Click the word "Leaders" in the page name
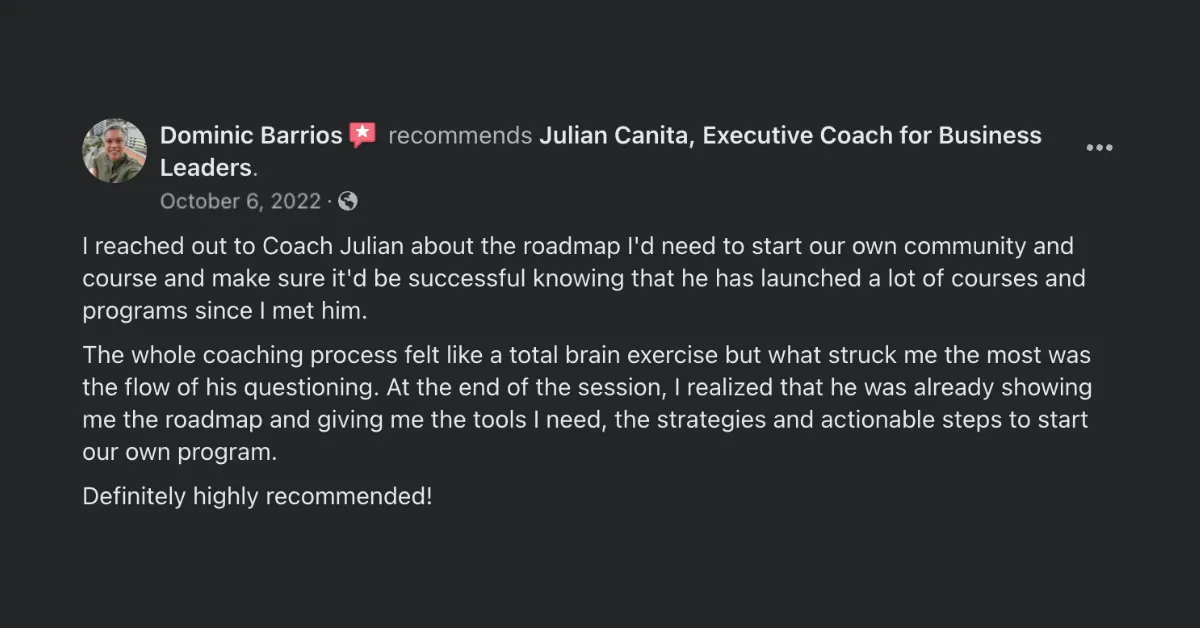 (205, 166)
